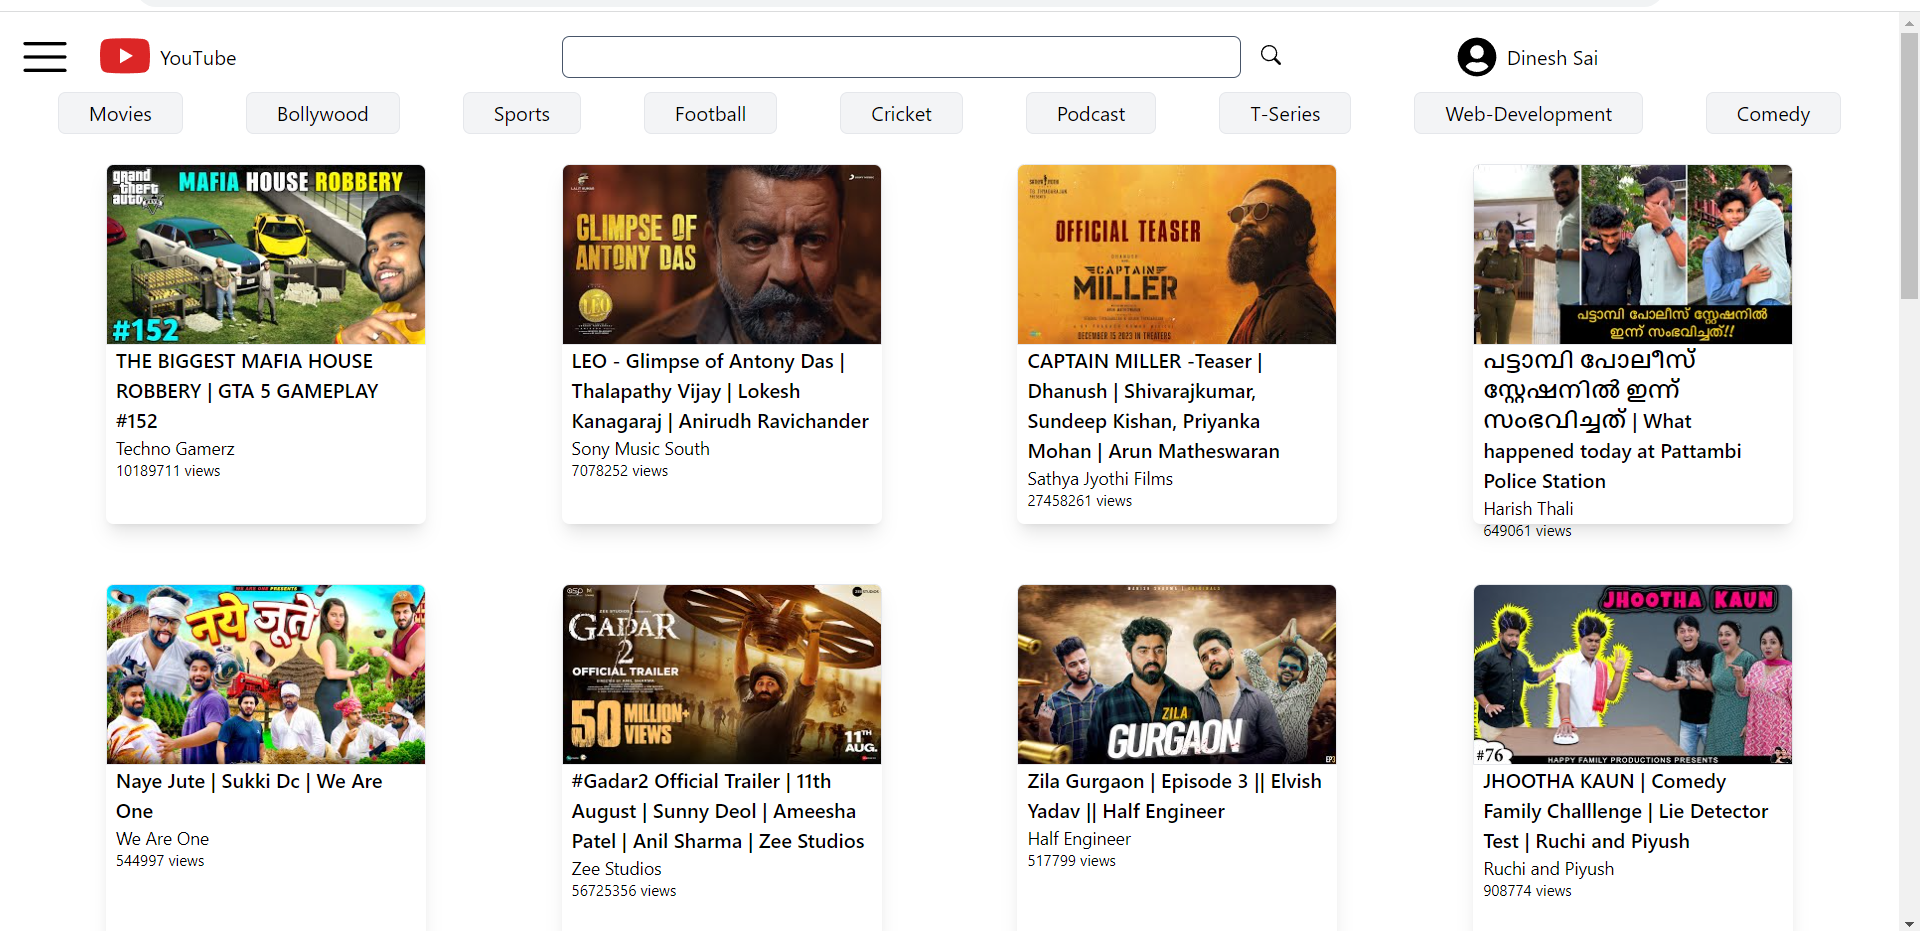Click the 544997 views count

(x=160, y=861)
